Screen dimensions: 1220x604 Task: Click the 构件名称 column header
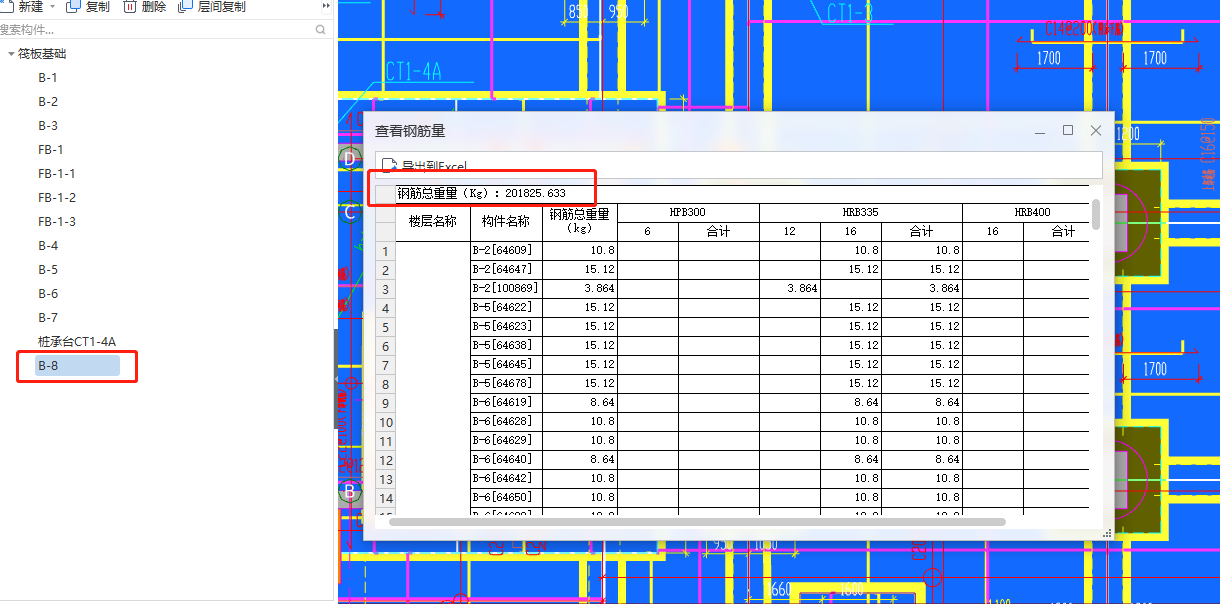click(x=506, y=222)
